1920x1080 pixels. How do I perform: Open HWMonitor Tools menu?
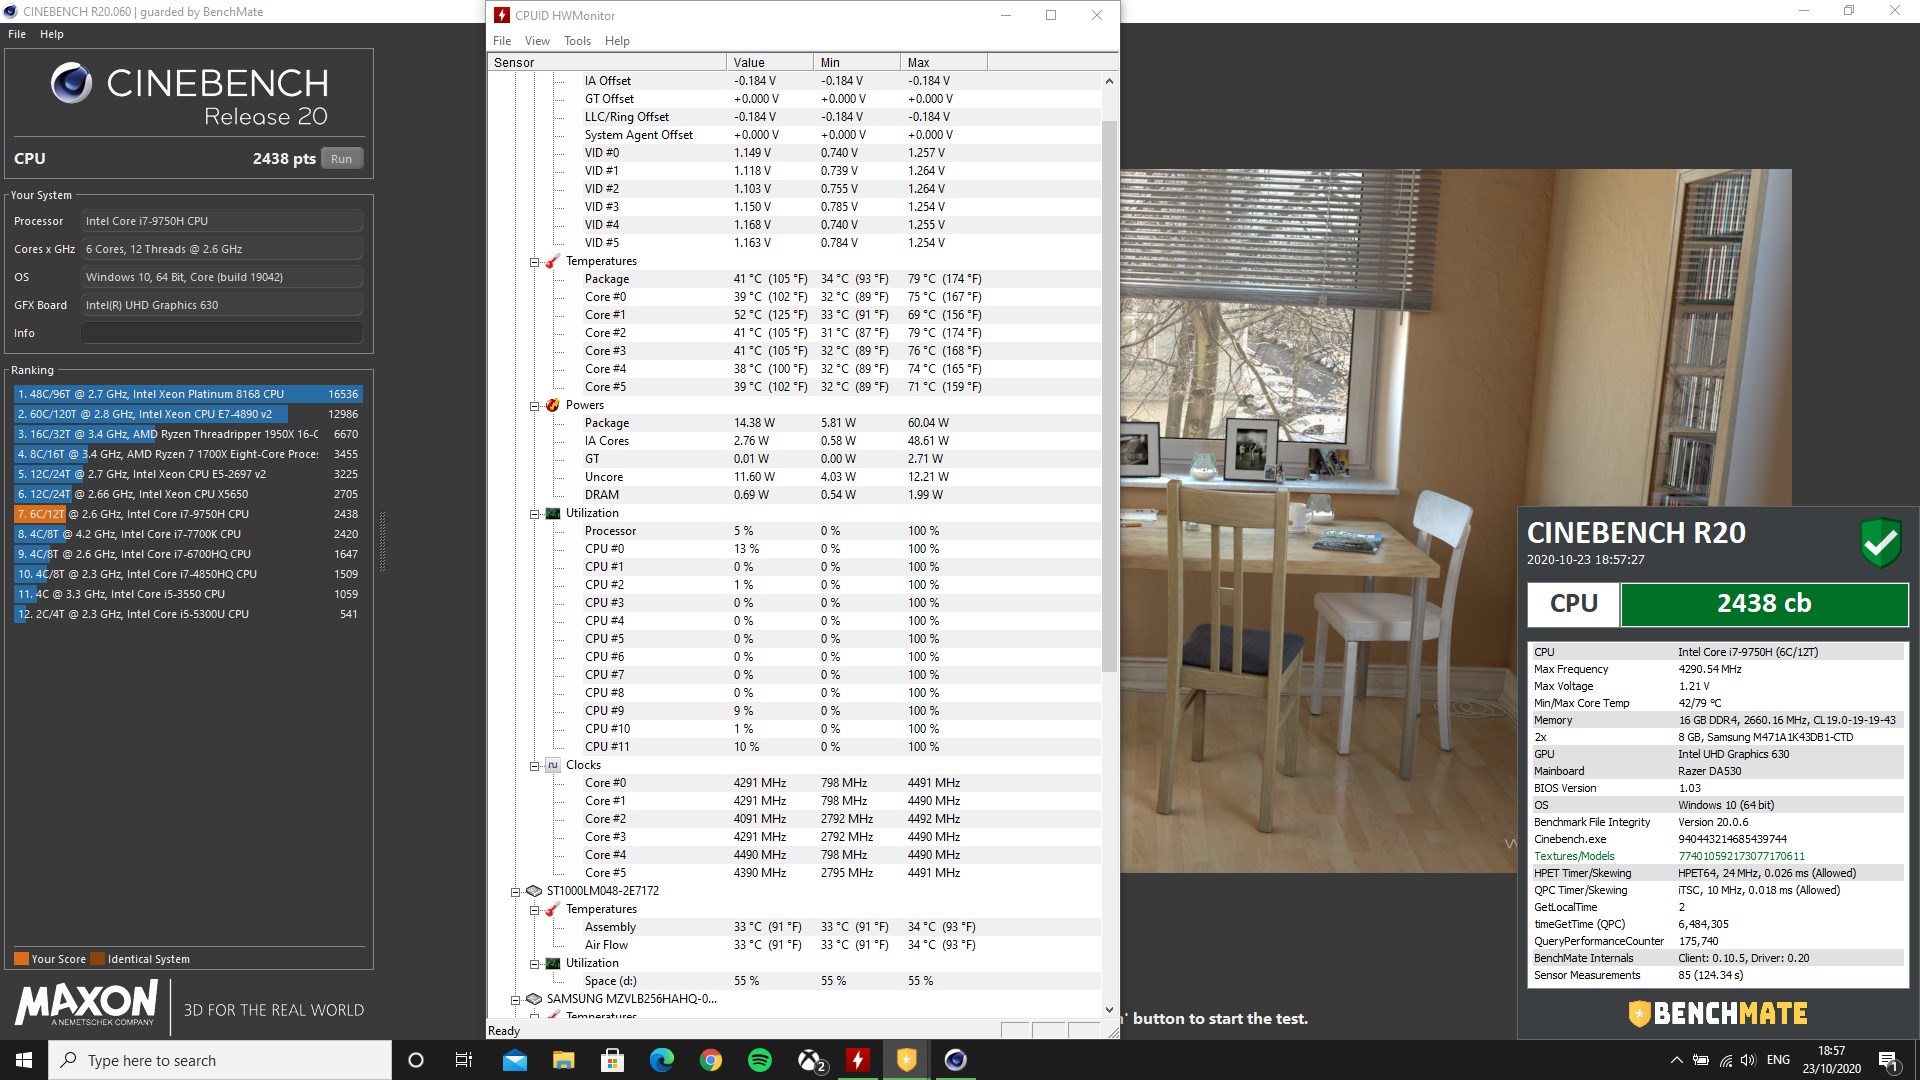point(577,41)
